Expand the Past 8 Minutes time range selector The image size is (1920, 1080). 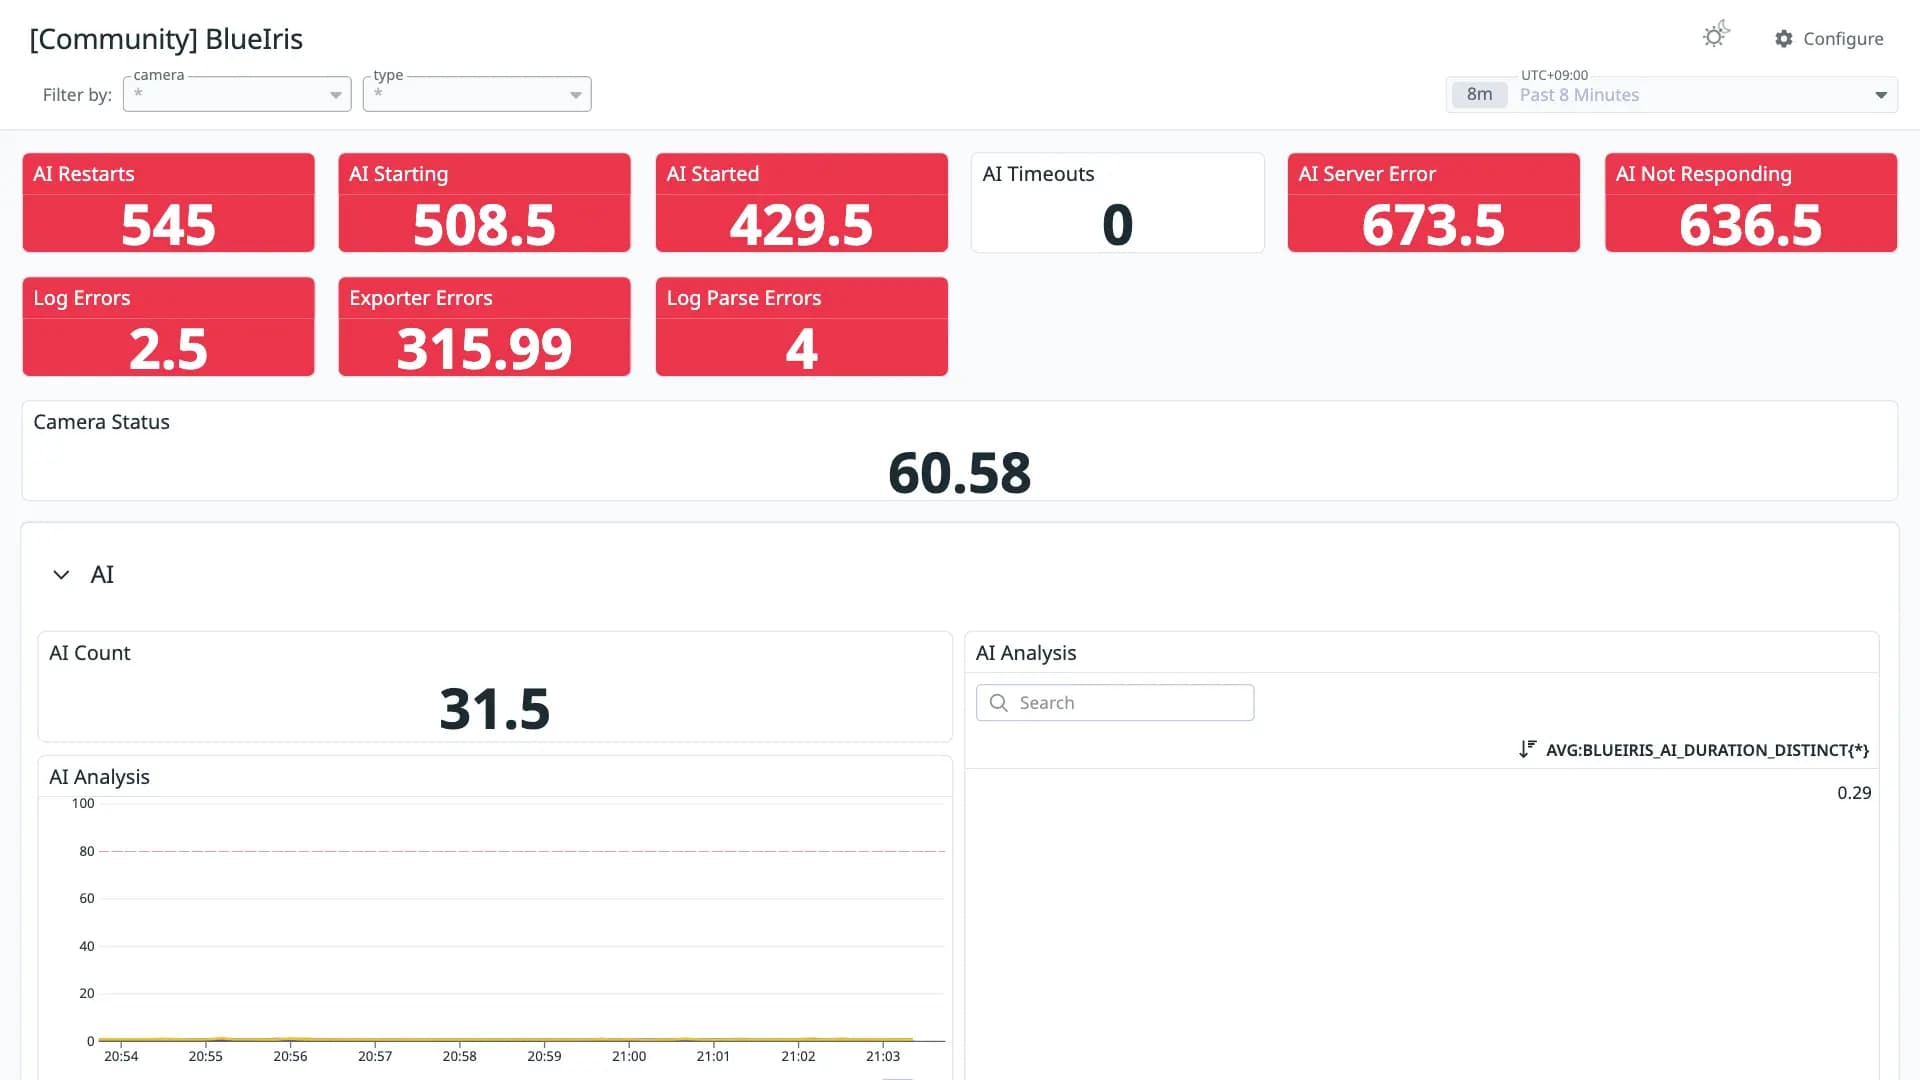[x=1672, y=95]
